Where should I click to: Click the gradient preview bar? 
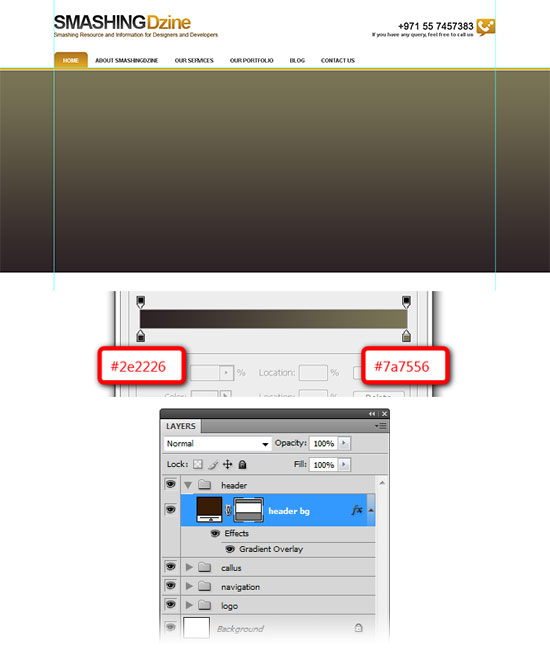[274, 319]
